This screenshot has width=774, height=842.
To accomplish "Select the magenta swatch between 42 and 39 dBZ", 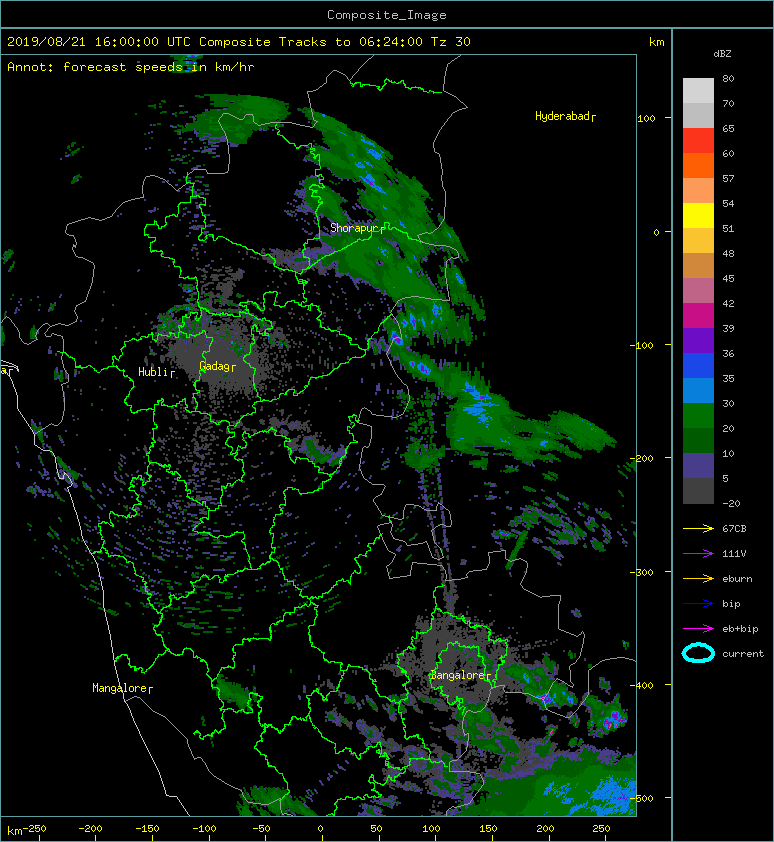I will pos(698,315).
